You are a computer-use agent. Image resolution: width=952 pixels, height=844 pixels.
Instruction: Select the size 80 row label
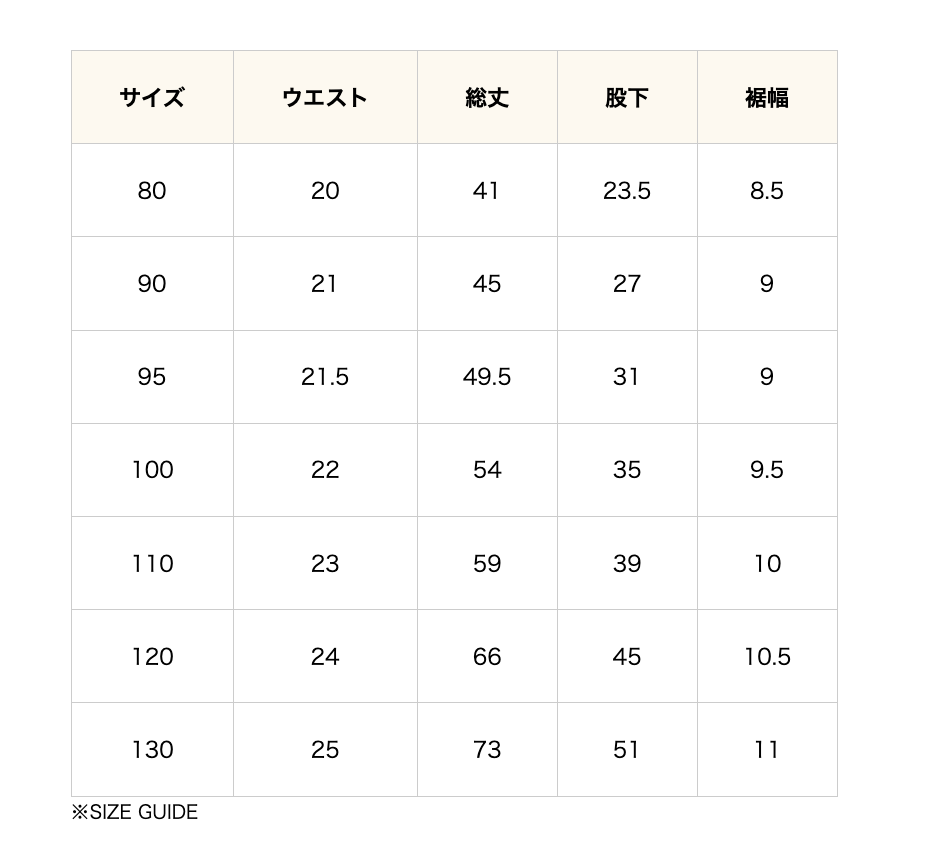[152, 191]
